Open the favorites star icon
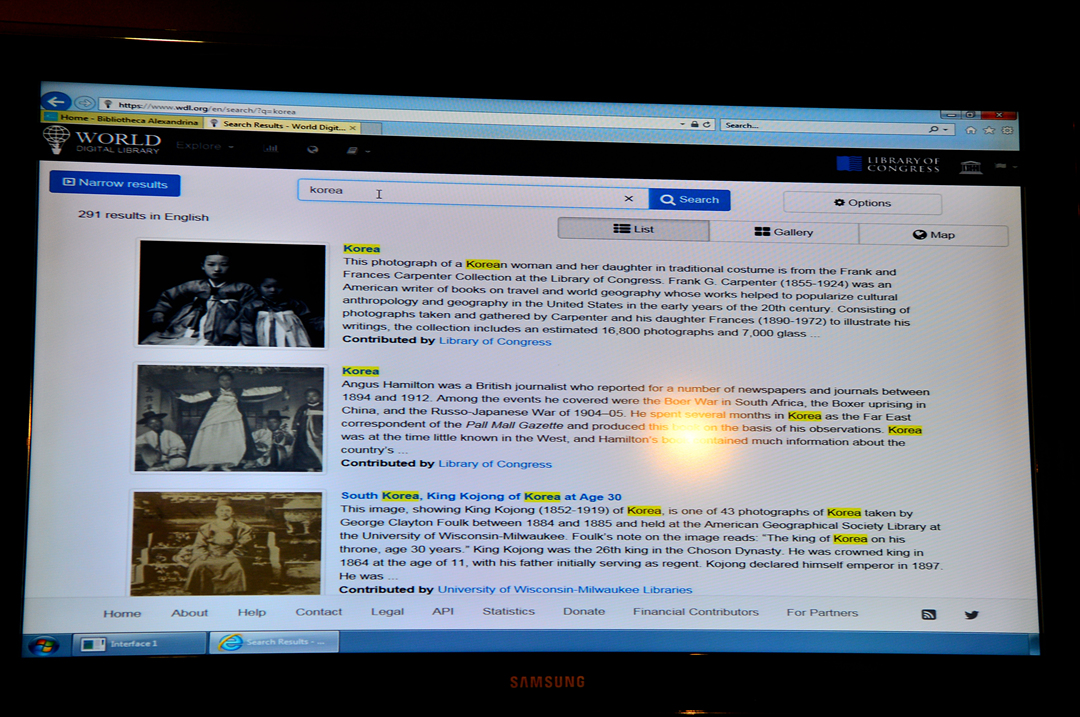This screenshot has width=1080, height=717. (989, 129)
